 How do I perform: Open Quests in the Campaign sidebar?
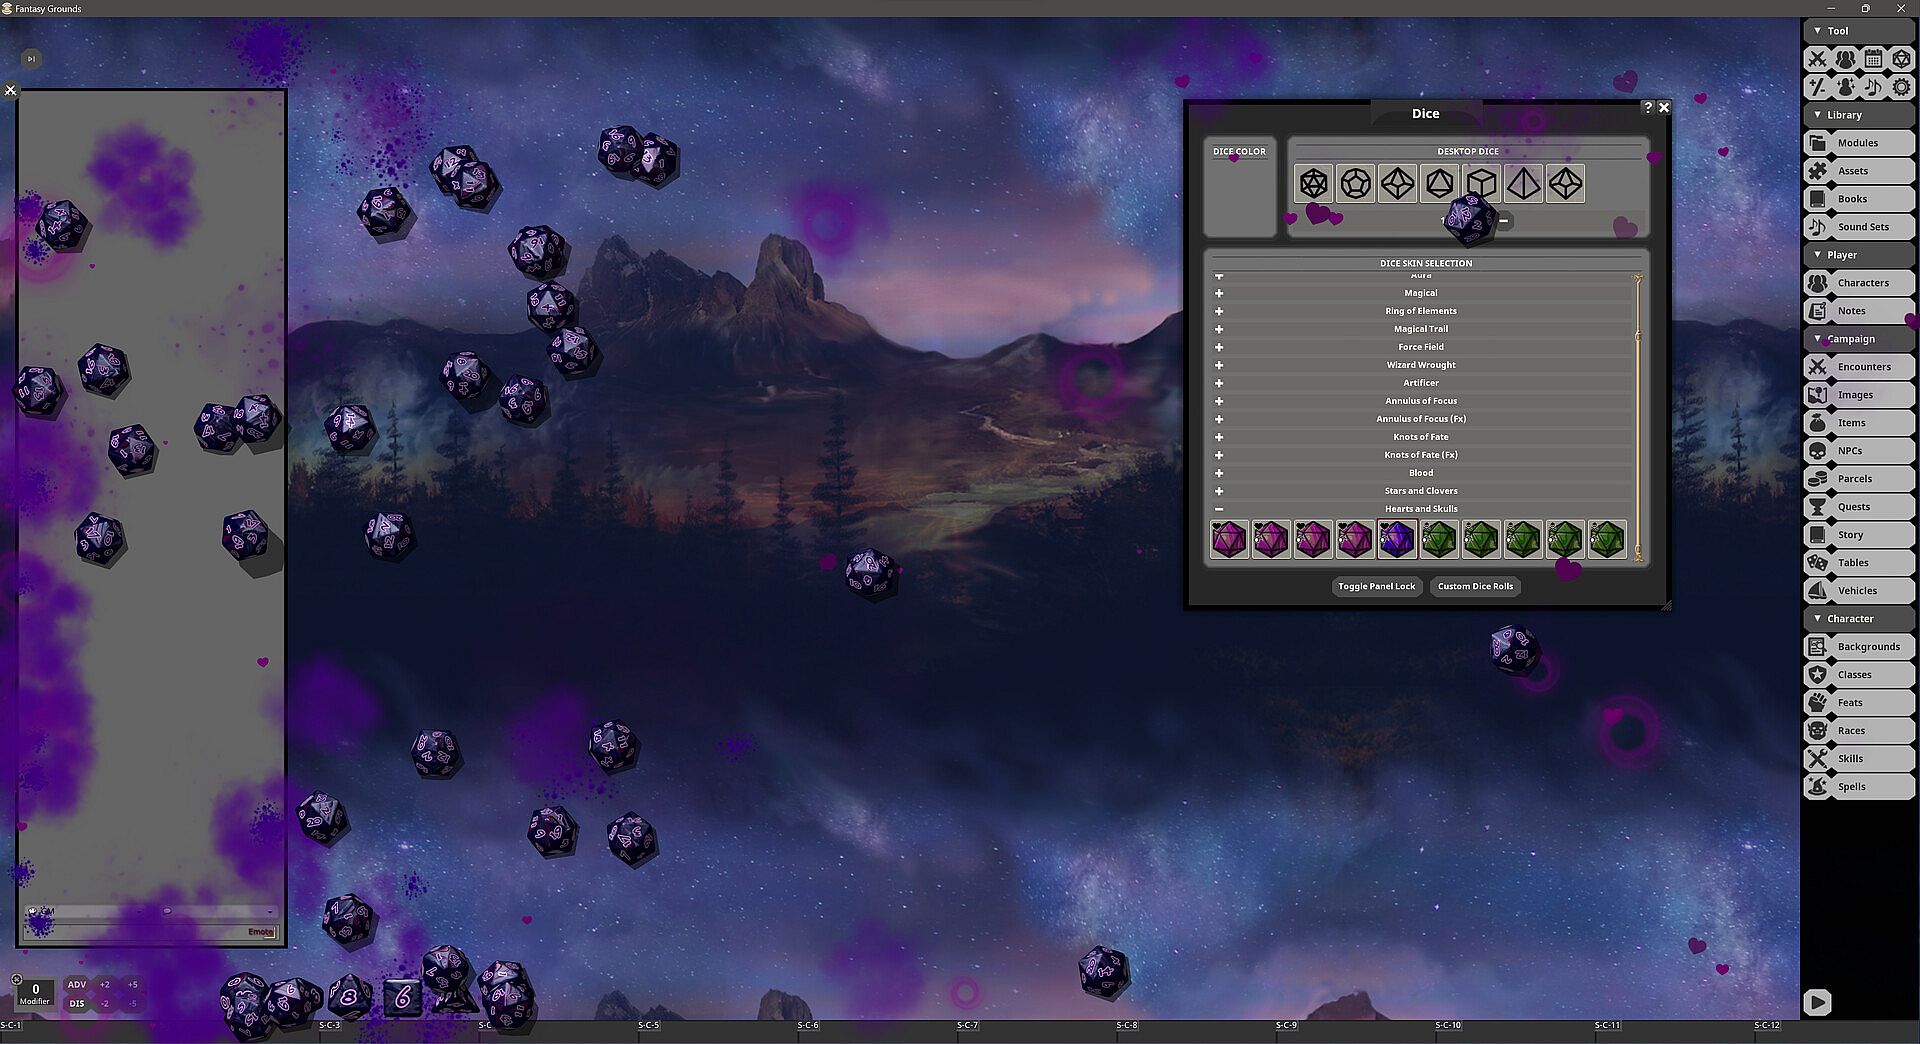(1859, 507)
